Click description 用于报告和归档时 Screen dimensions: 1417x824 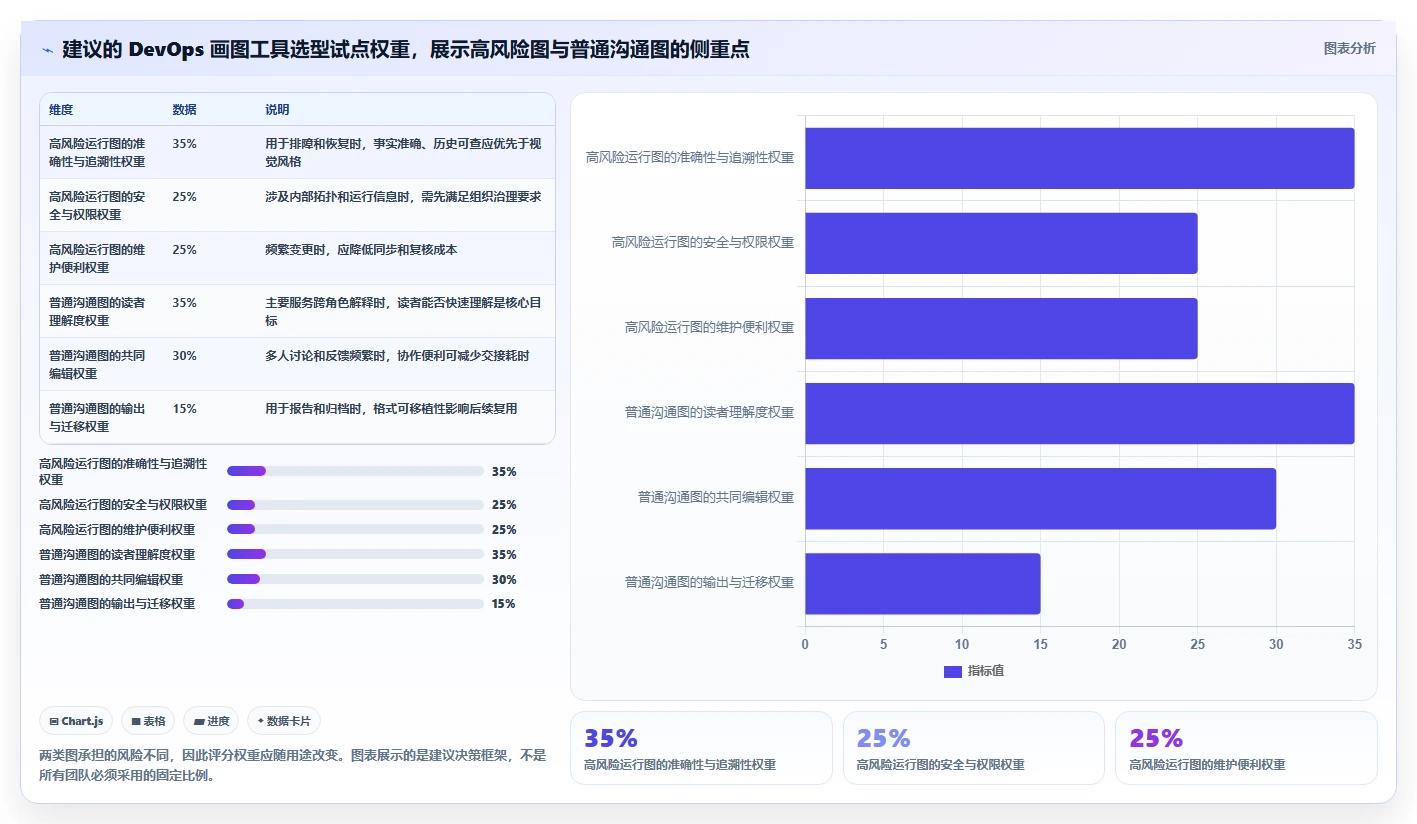391,409
